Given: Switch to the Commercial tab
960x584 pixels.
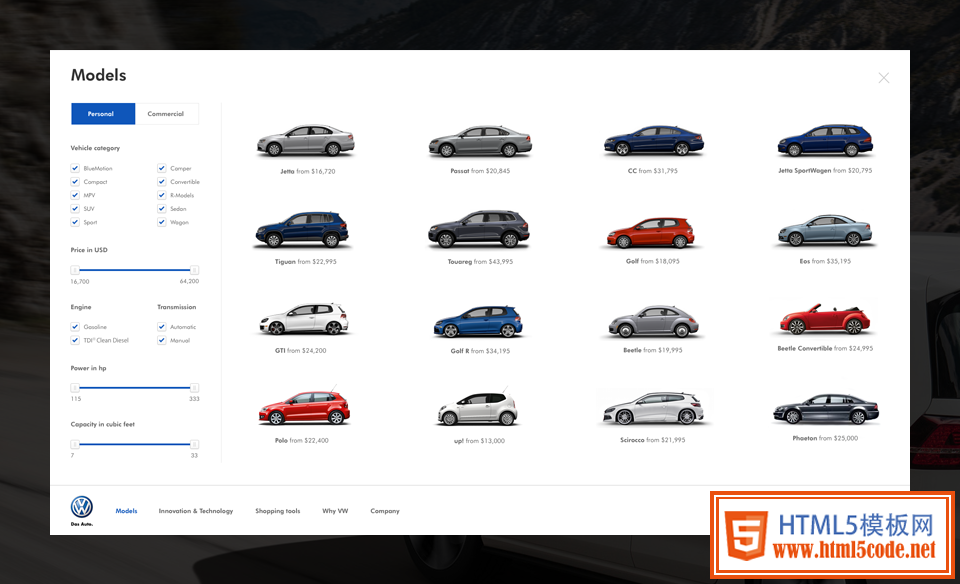Looking at the screenshot, I should tap(167, 114).
